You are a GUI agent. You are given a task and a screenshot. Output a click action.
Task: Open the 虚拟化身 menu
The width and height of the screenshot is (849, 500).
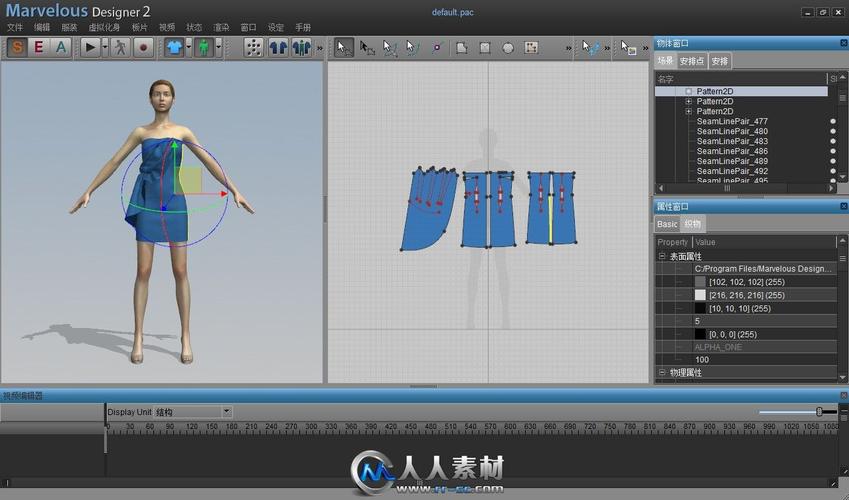[104, 27]
